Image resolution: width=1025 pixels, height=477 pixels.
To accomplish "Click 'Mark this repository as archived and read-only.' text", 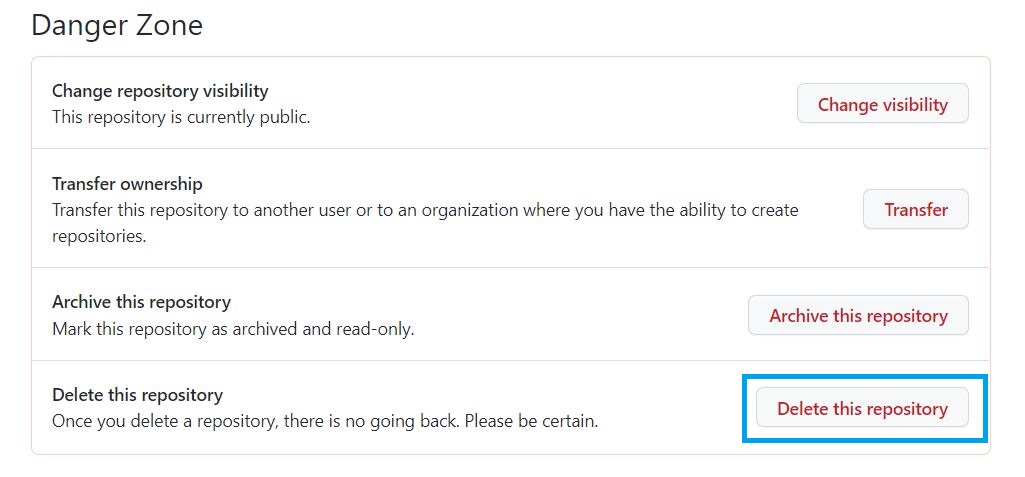I will coord(233,329).
